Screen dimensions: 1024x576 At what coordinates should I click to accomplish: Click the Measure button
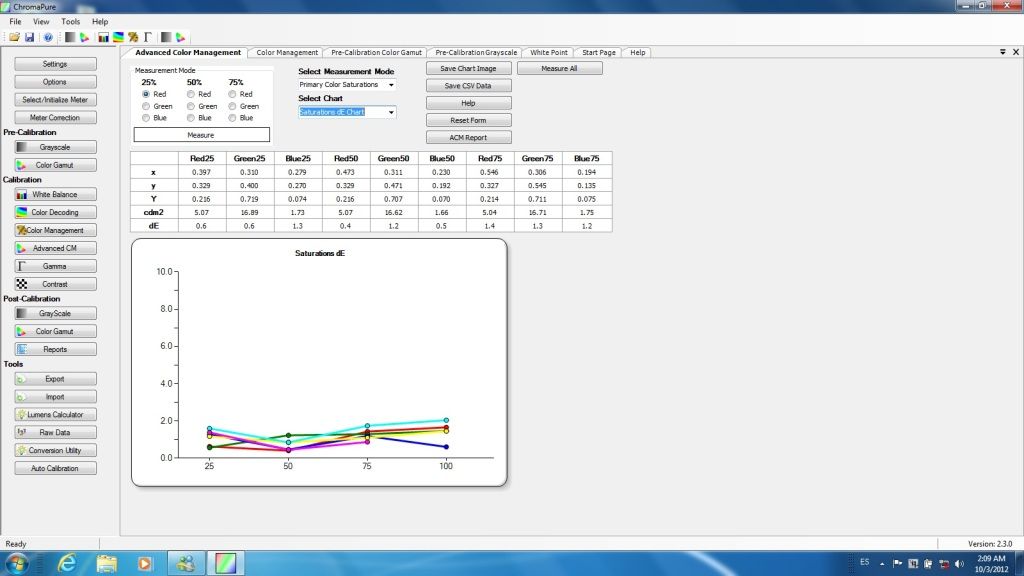tap(201, 135)
